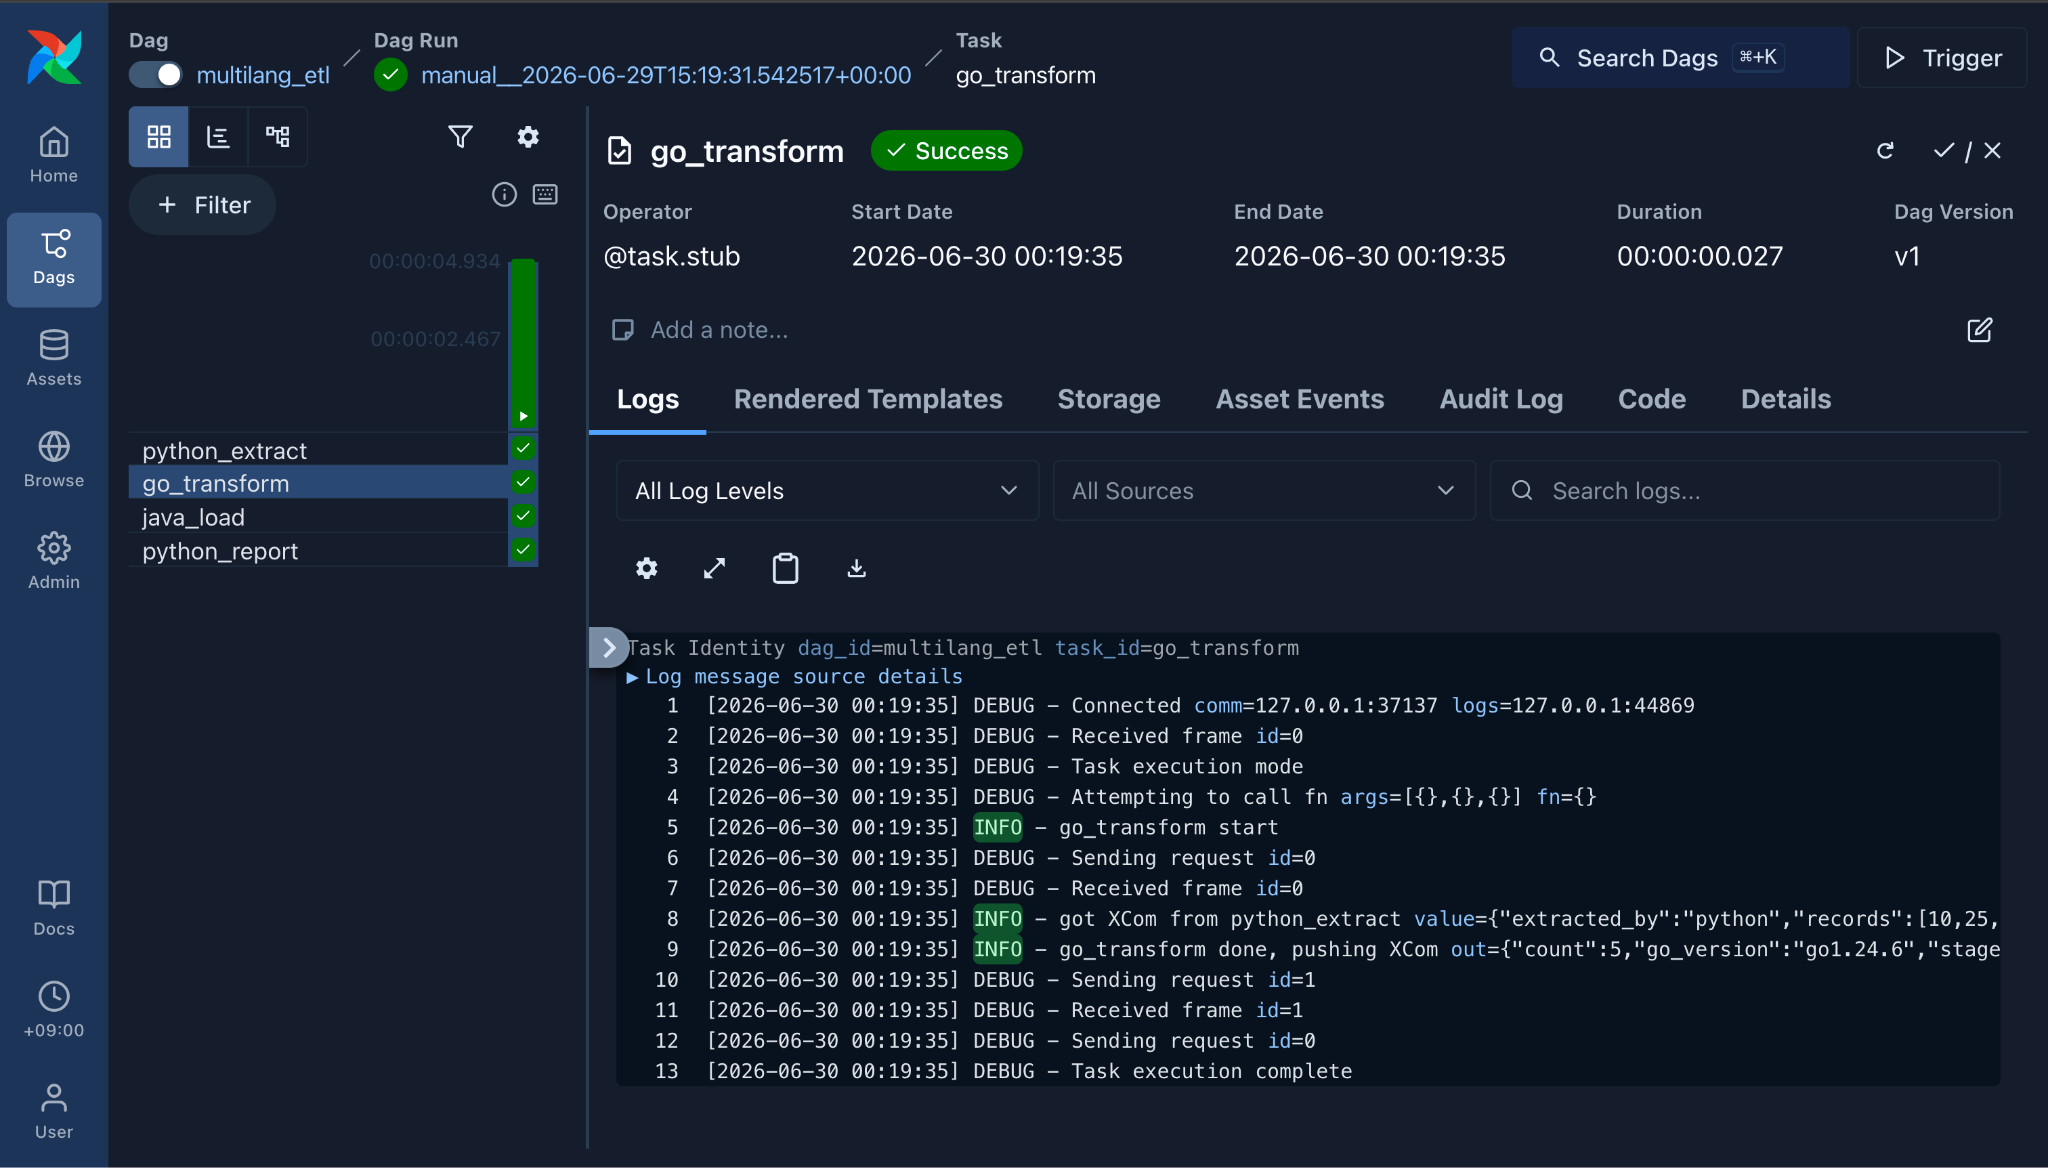Click log line 8 got XCom message

1308,919
